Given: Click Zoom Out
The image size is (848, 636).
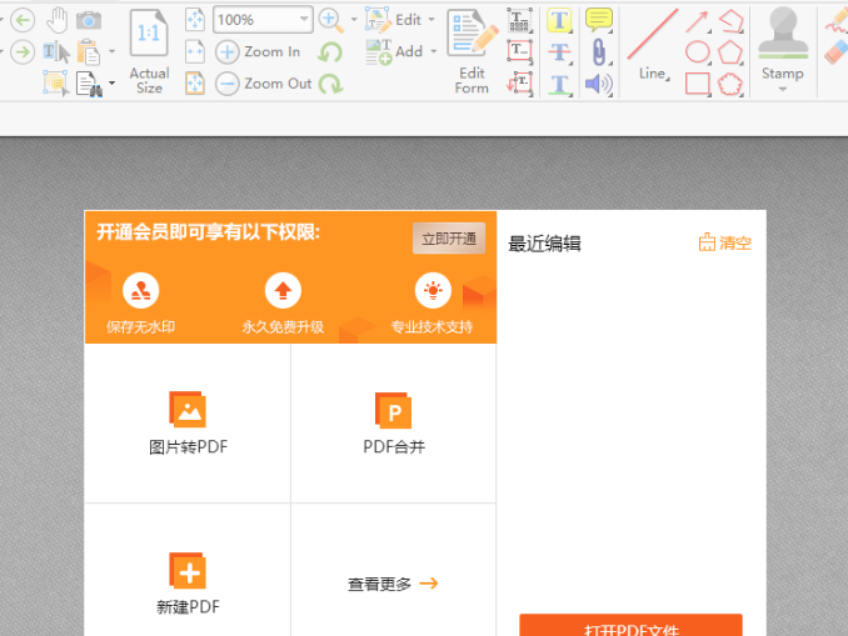Looking at the screenshot, I should tap(264, 84).
